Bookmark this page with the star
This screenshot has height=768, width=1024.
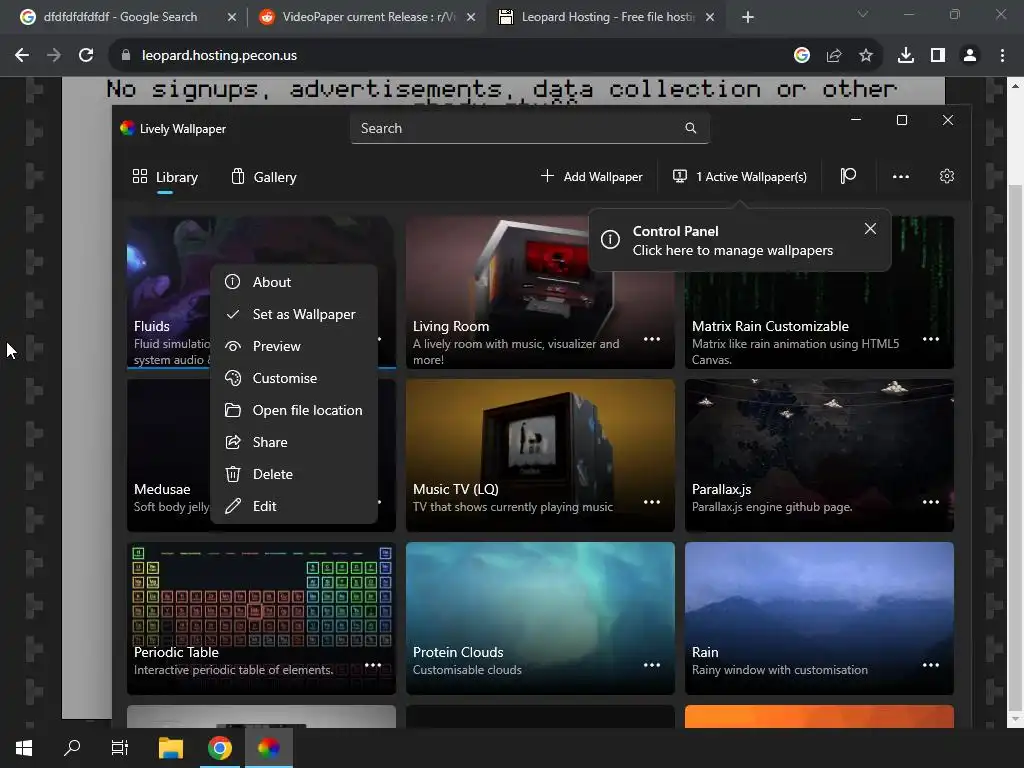[866, 56]
